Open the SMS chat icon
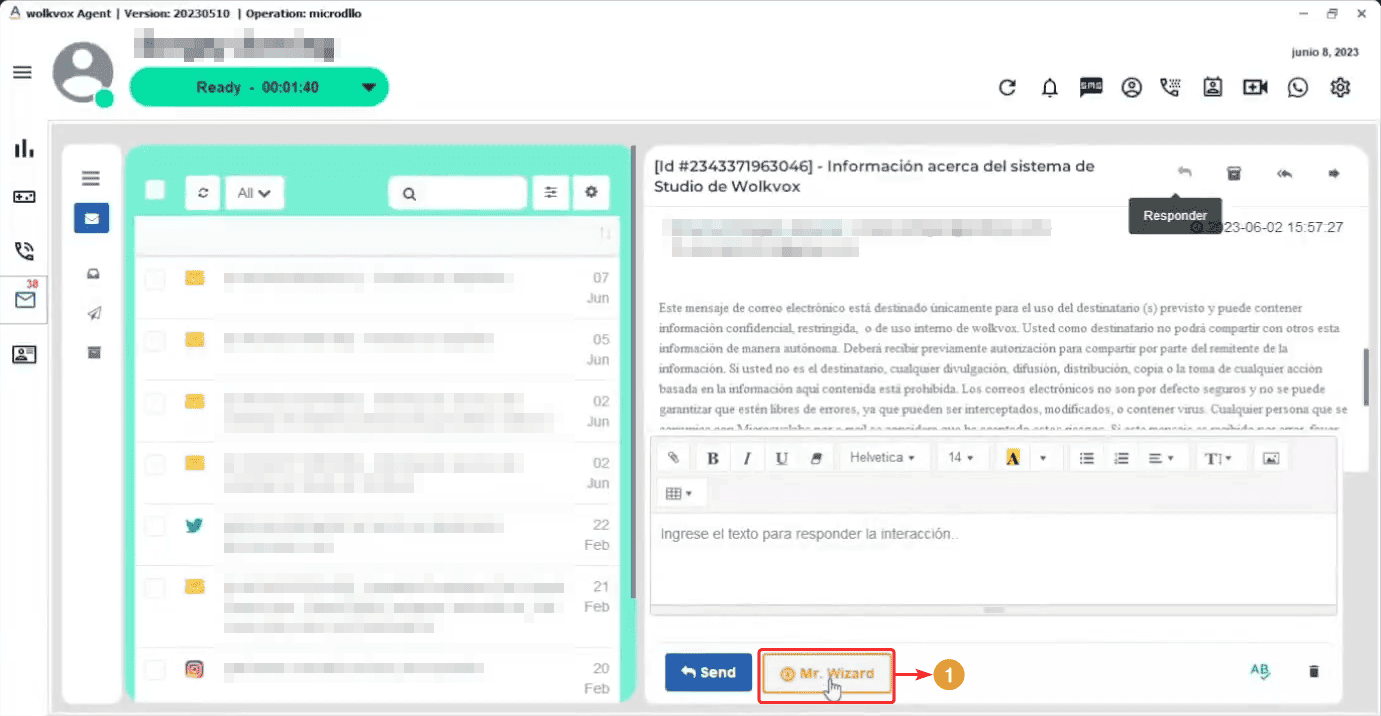Viewport: 1381px width, 716px height. pyautogui.click(x=1091, y=88)
